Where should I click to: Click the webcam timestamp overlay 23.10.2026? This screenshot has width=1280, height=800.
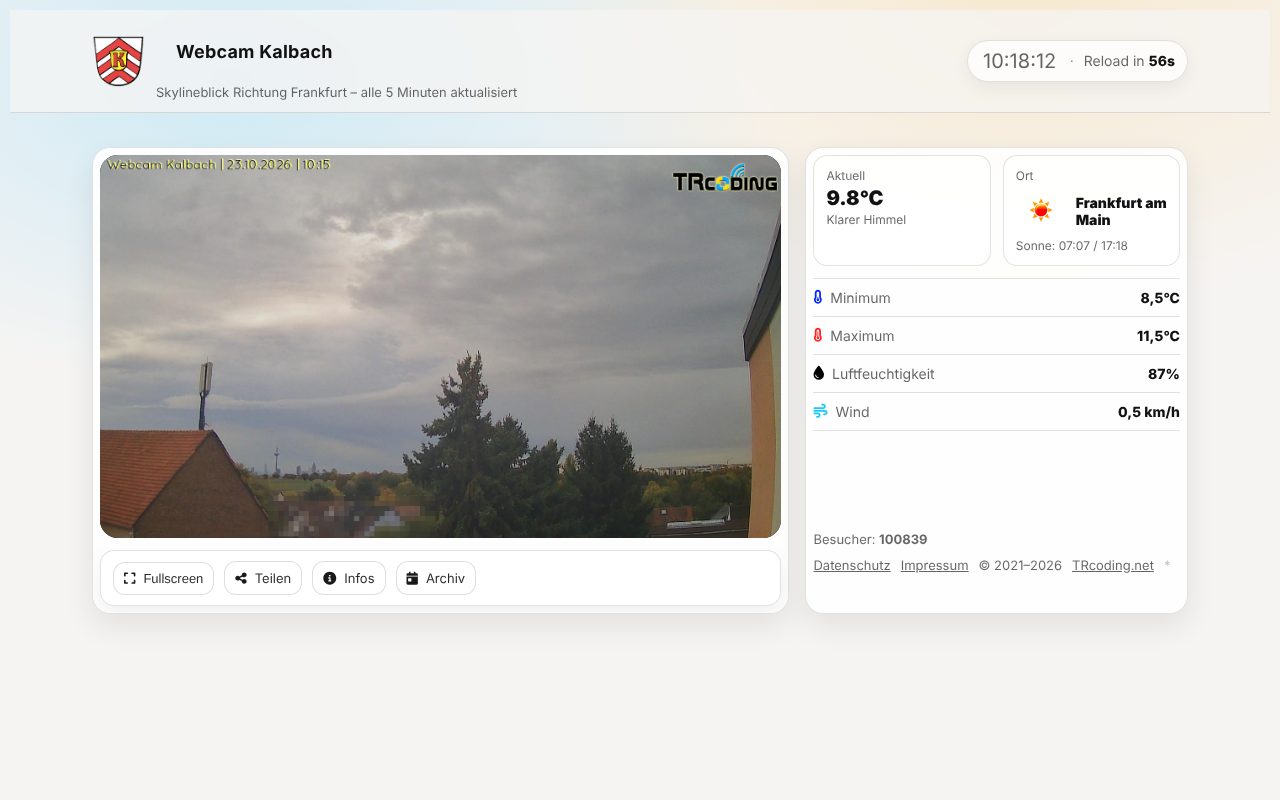218,164
